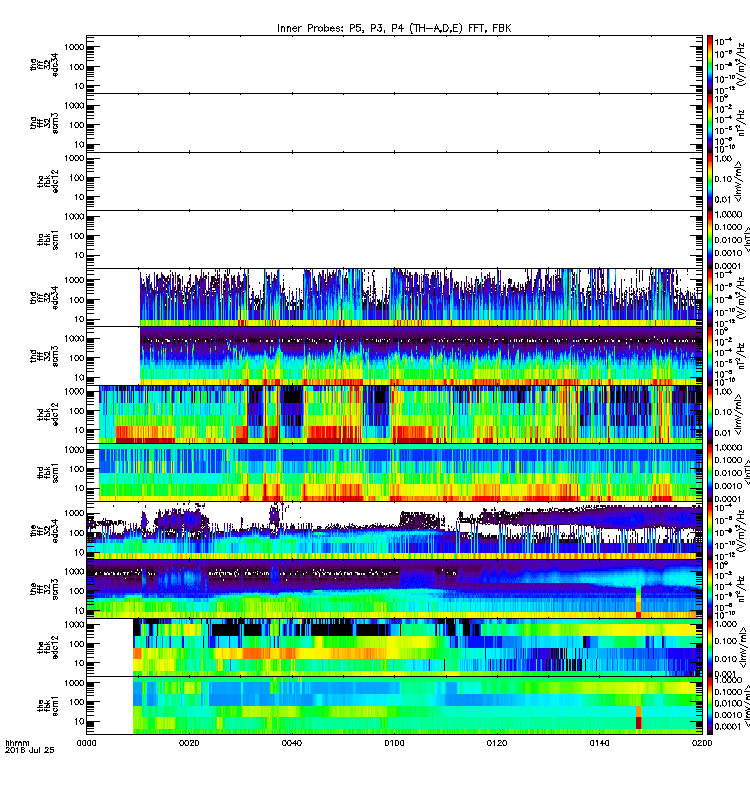750x800 pixels.
Task: Click the thd fbk edc12 spectrogram
Action: (394, 414)
